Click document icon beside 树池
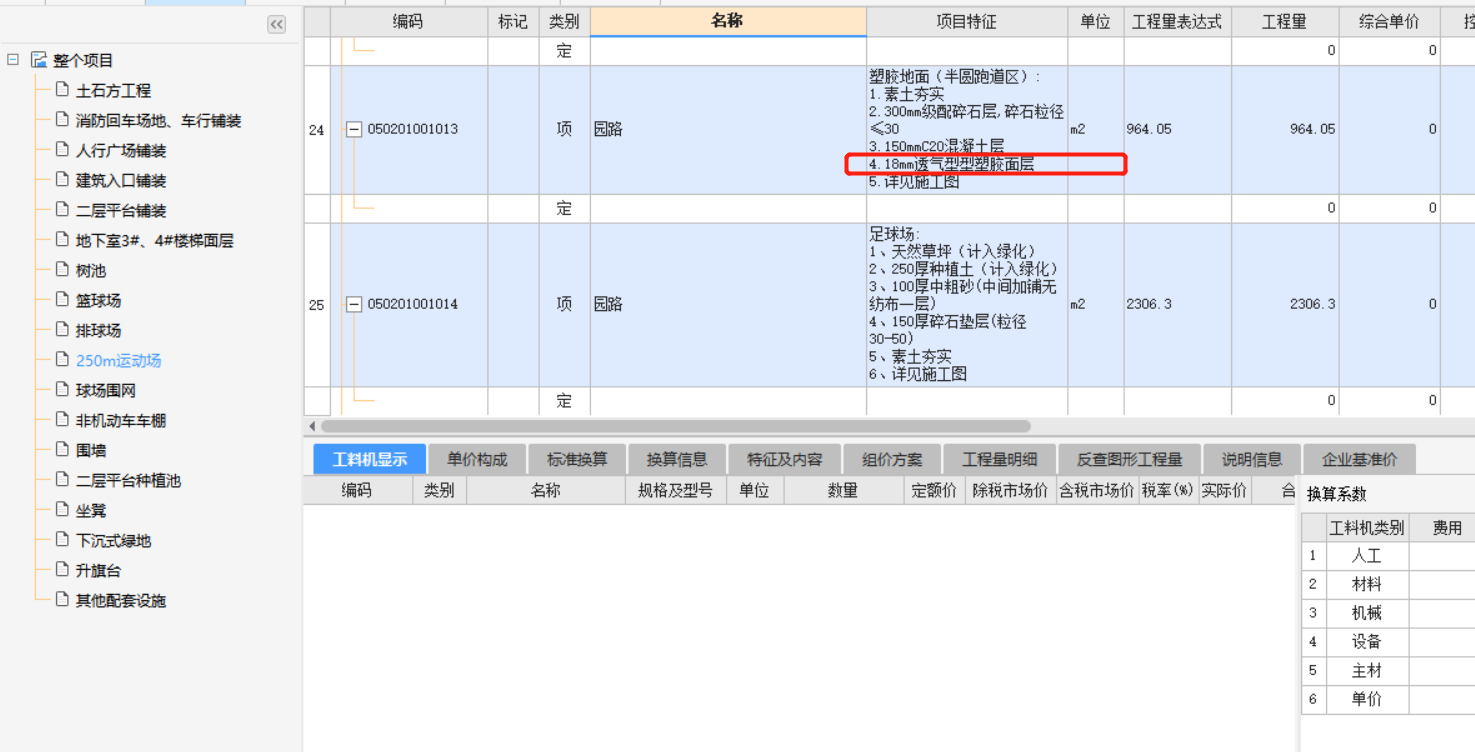1475x752 pixels. tap(62, 270)
